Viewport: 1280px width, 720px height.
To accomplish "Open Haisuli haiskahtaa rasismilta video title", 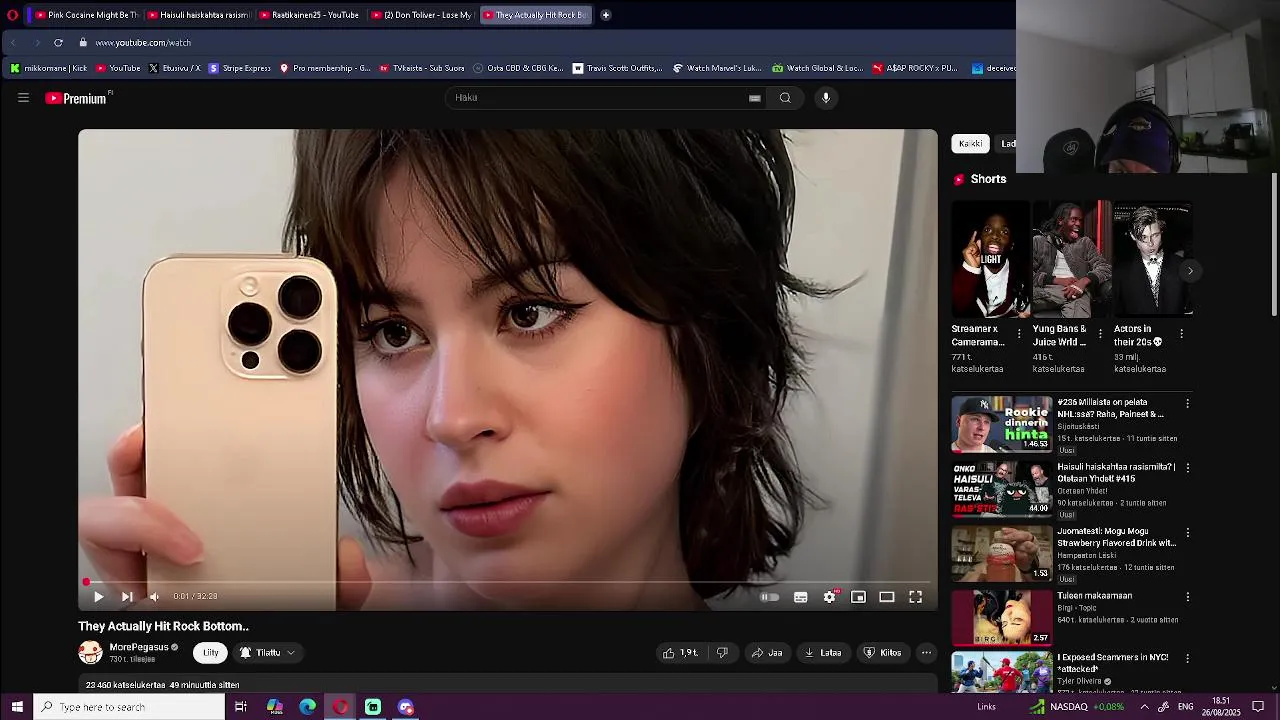I will point(1116,473).
